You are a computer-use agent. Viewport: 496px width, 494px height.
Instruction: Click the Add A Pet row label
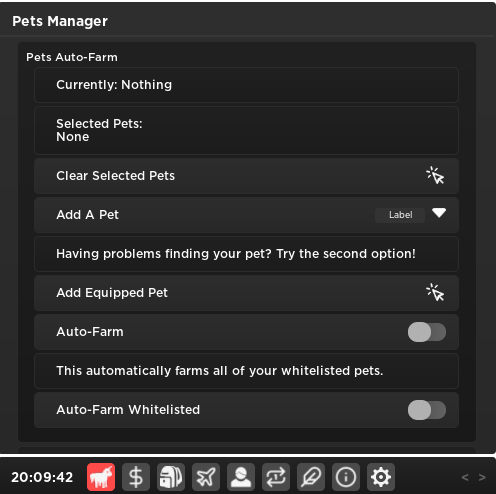click(87, 215)
